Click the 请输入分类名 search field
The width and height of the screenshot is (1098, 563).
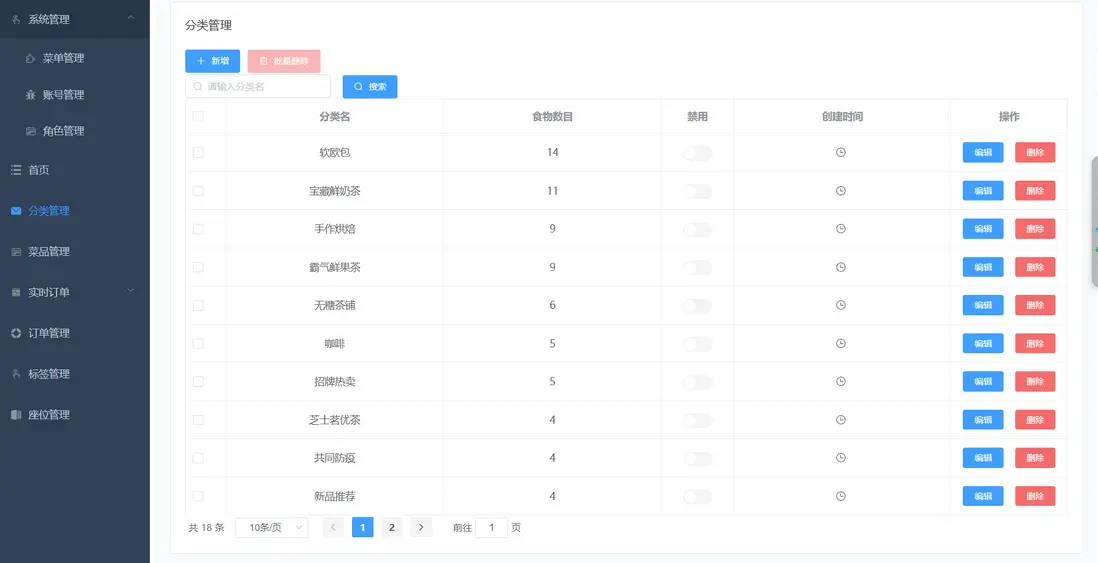(258, 87)
